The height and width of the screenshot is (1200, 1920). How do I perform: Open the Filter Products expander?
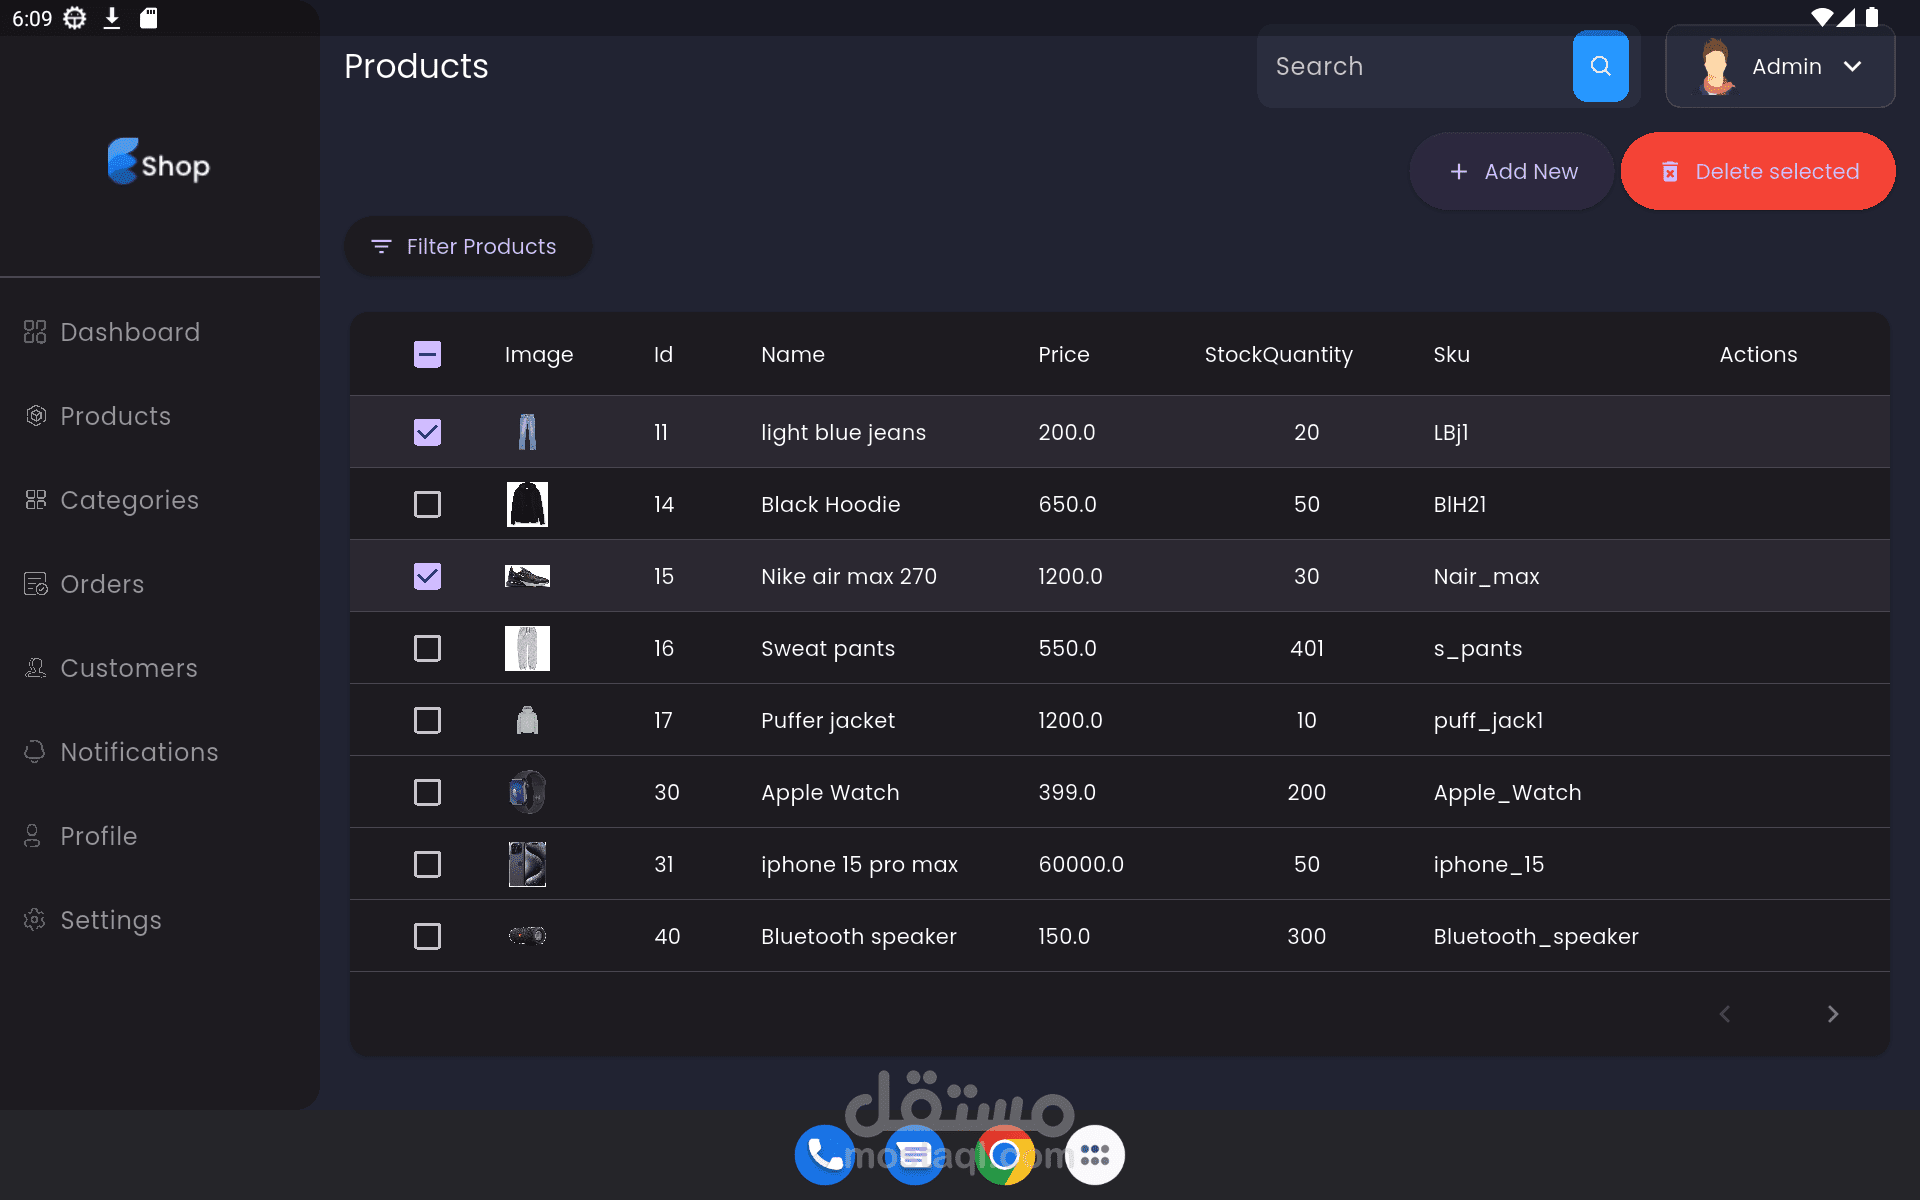click(x=467, y=246)
